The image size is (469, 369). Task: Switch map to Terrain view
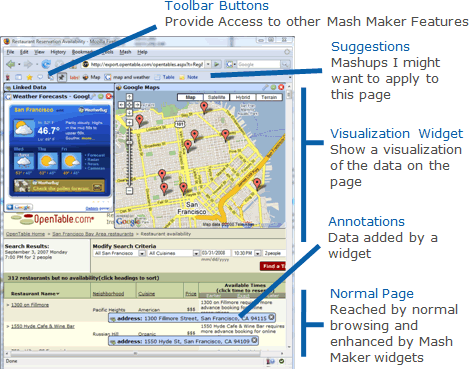(x=269, y=97)
